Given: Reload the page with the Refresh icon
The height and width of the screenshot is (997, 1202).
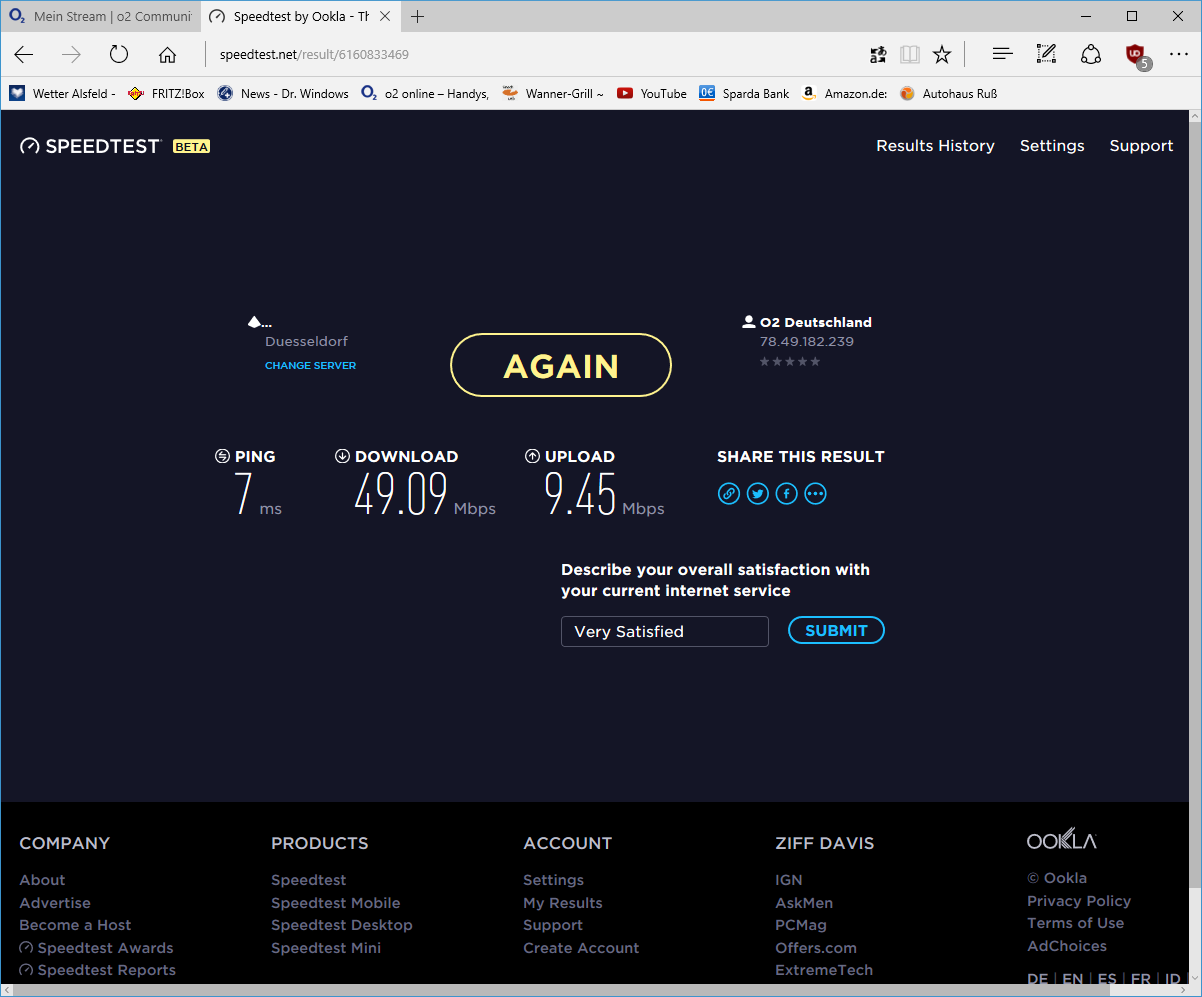Looking at the screenshot, I should coord(119,55).
